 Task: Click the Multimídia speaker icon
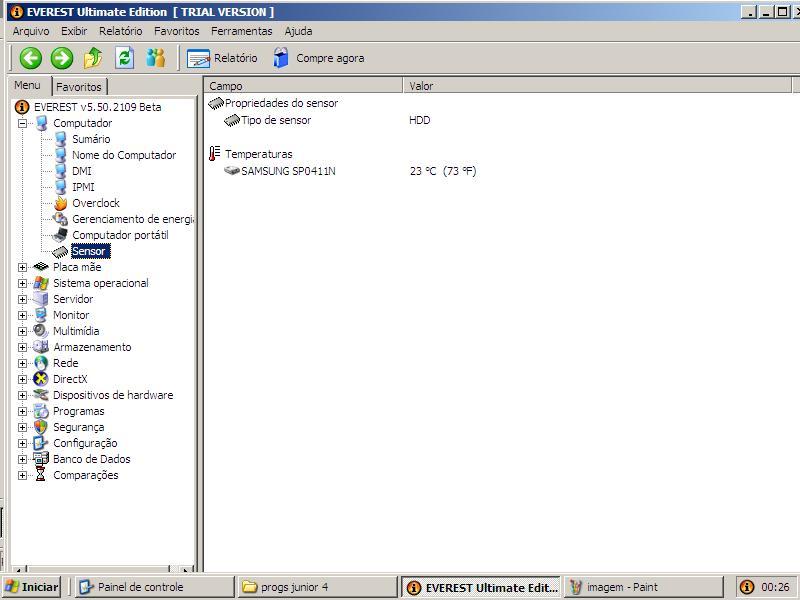pos(41,331)
